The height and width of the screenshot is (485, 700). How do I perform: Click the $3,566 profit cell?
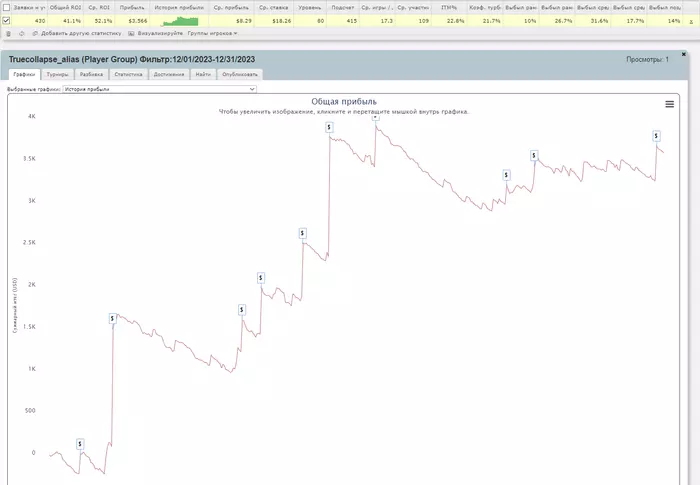pyautogui.click(x=132, y=21)
